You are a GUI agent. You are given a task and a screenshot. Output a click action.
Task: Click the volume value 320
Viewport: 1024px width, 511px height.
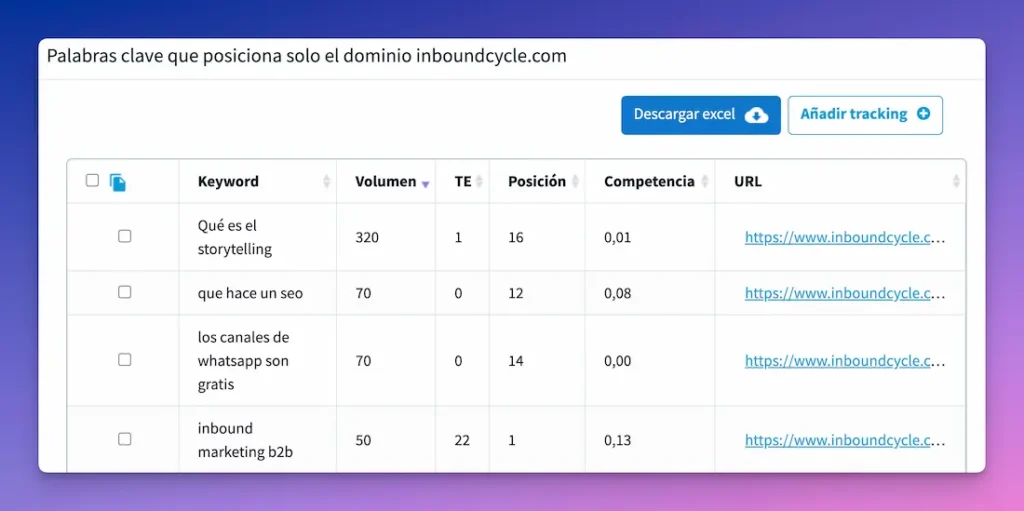367,238
